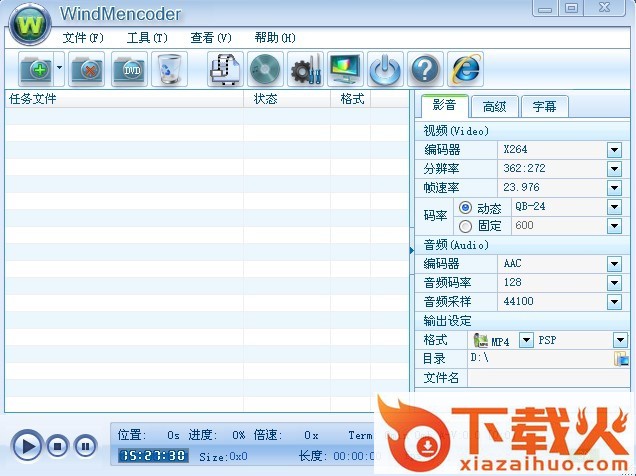Click the 输出设定 section header
The image size is (636, 476).
(522, 321)
